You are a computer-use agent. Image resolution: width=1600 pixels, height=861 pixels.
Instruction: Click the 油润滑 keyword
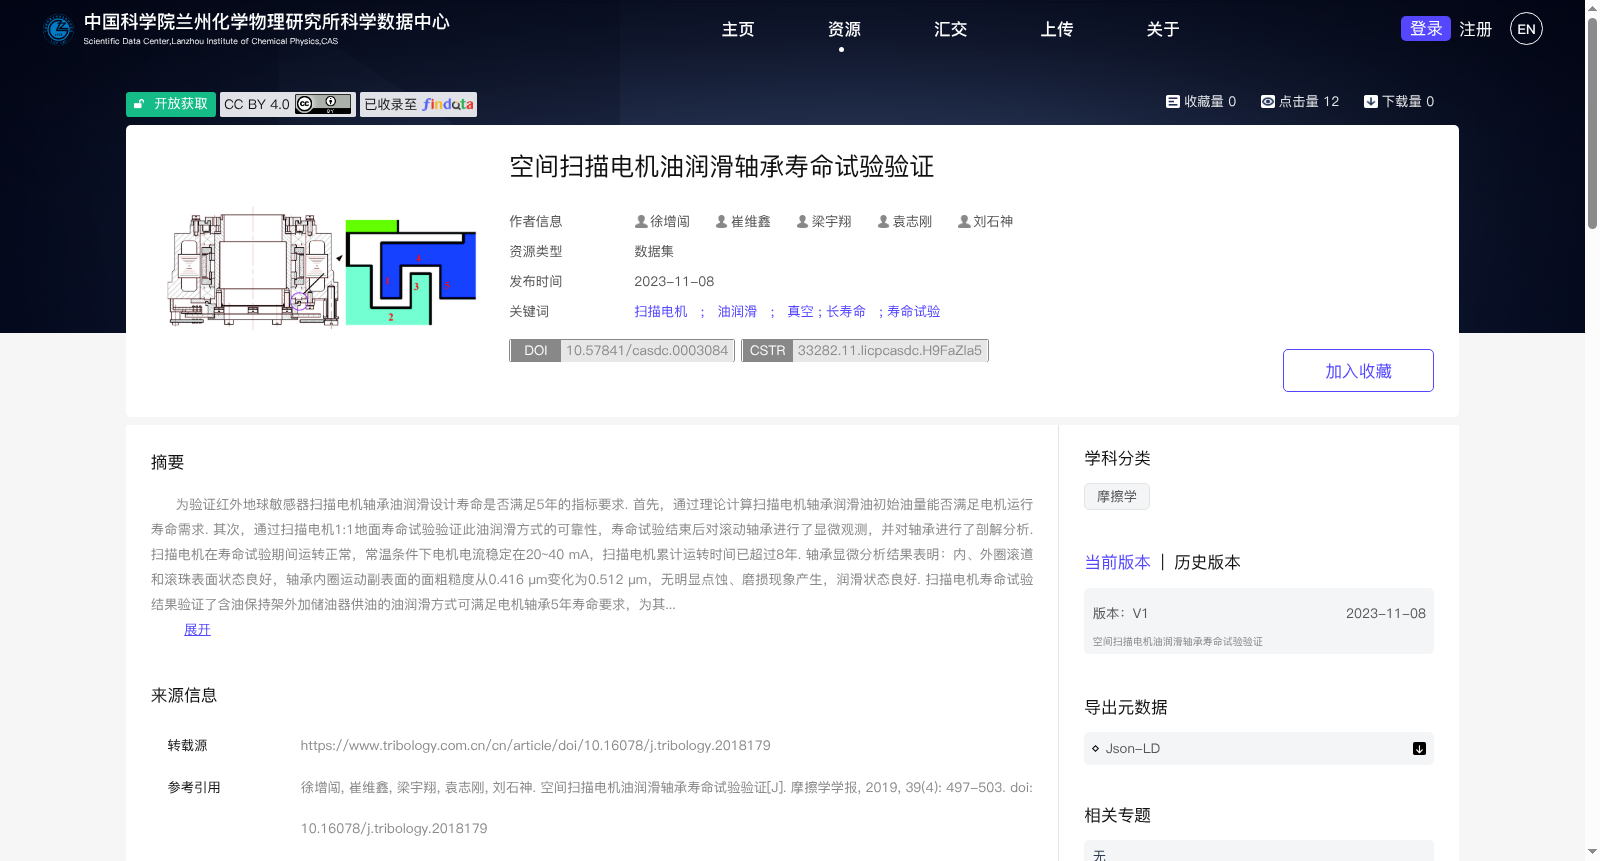tap(737, 312)
